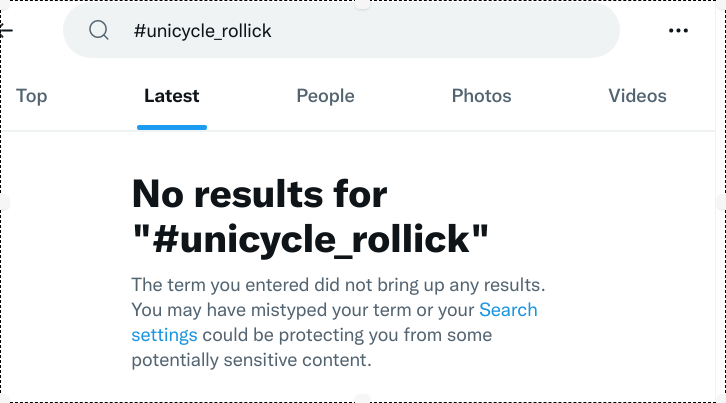Click the magnifying glass search icon
The width and height of the screenshot is (726, 403).
[x=99, y=31]
